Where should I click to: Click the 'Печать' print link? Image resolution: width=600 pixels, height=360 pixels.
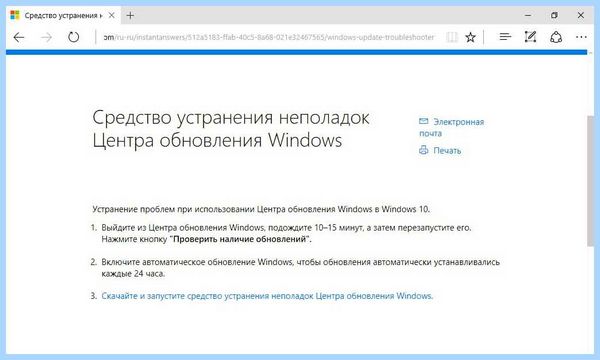tap(447, 151)
